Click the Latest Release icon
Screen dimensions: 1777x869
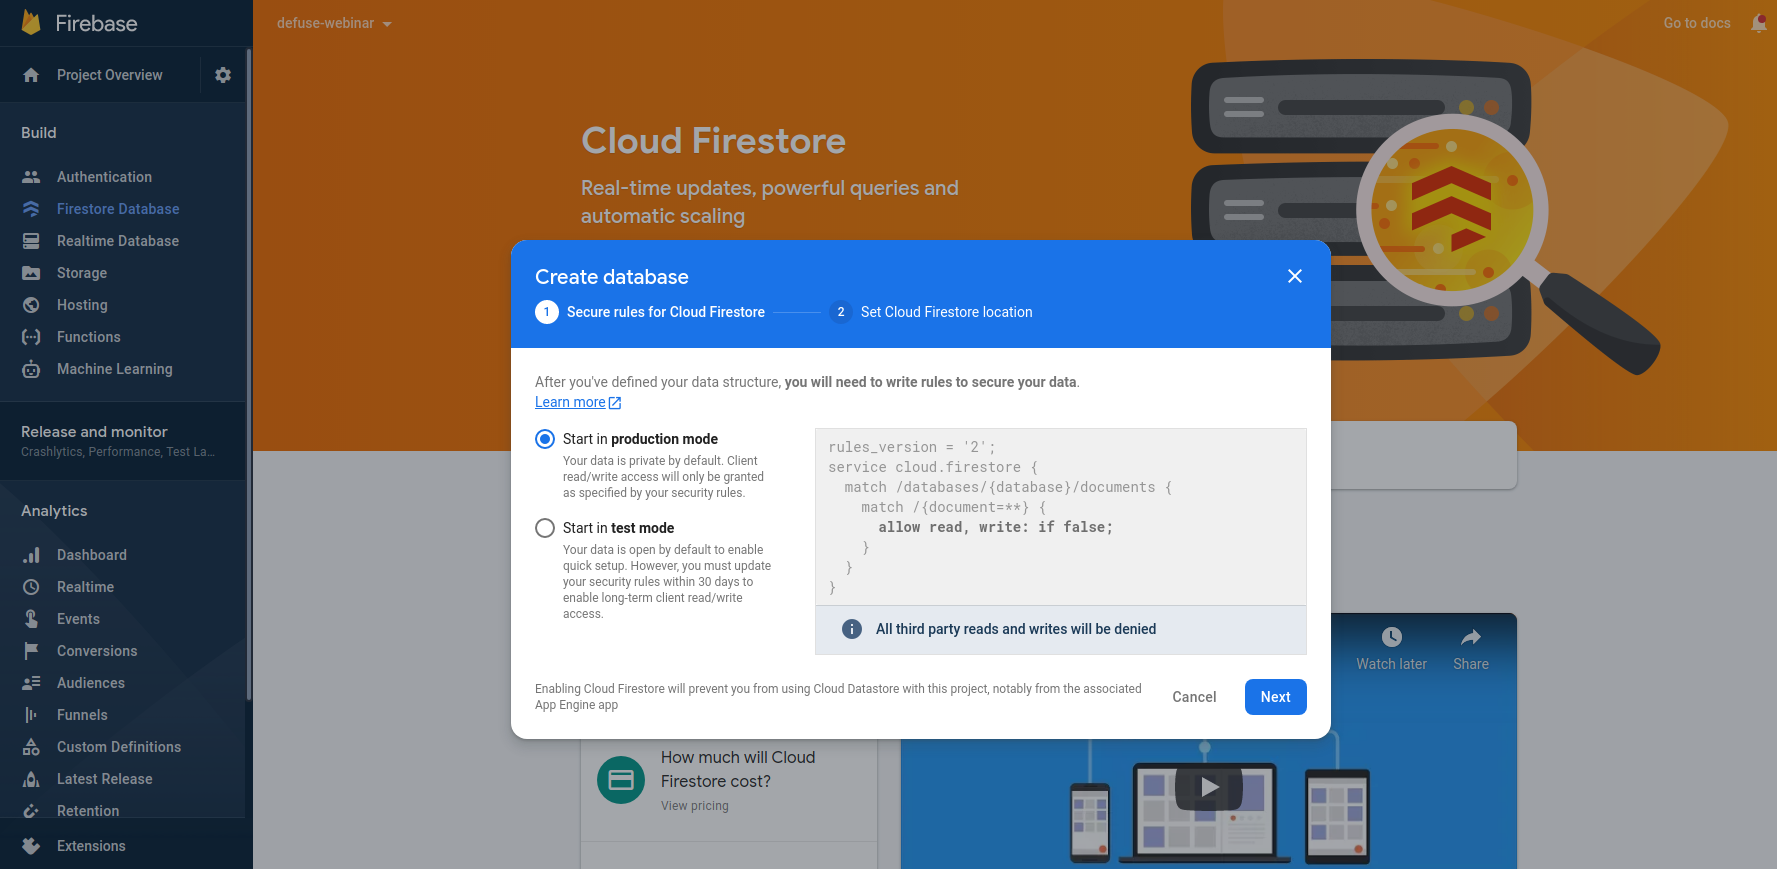point(31,779)
